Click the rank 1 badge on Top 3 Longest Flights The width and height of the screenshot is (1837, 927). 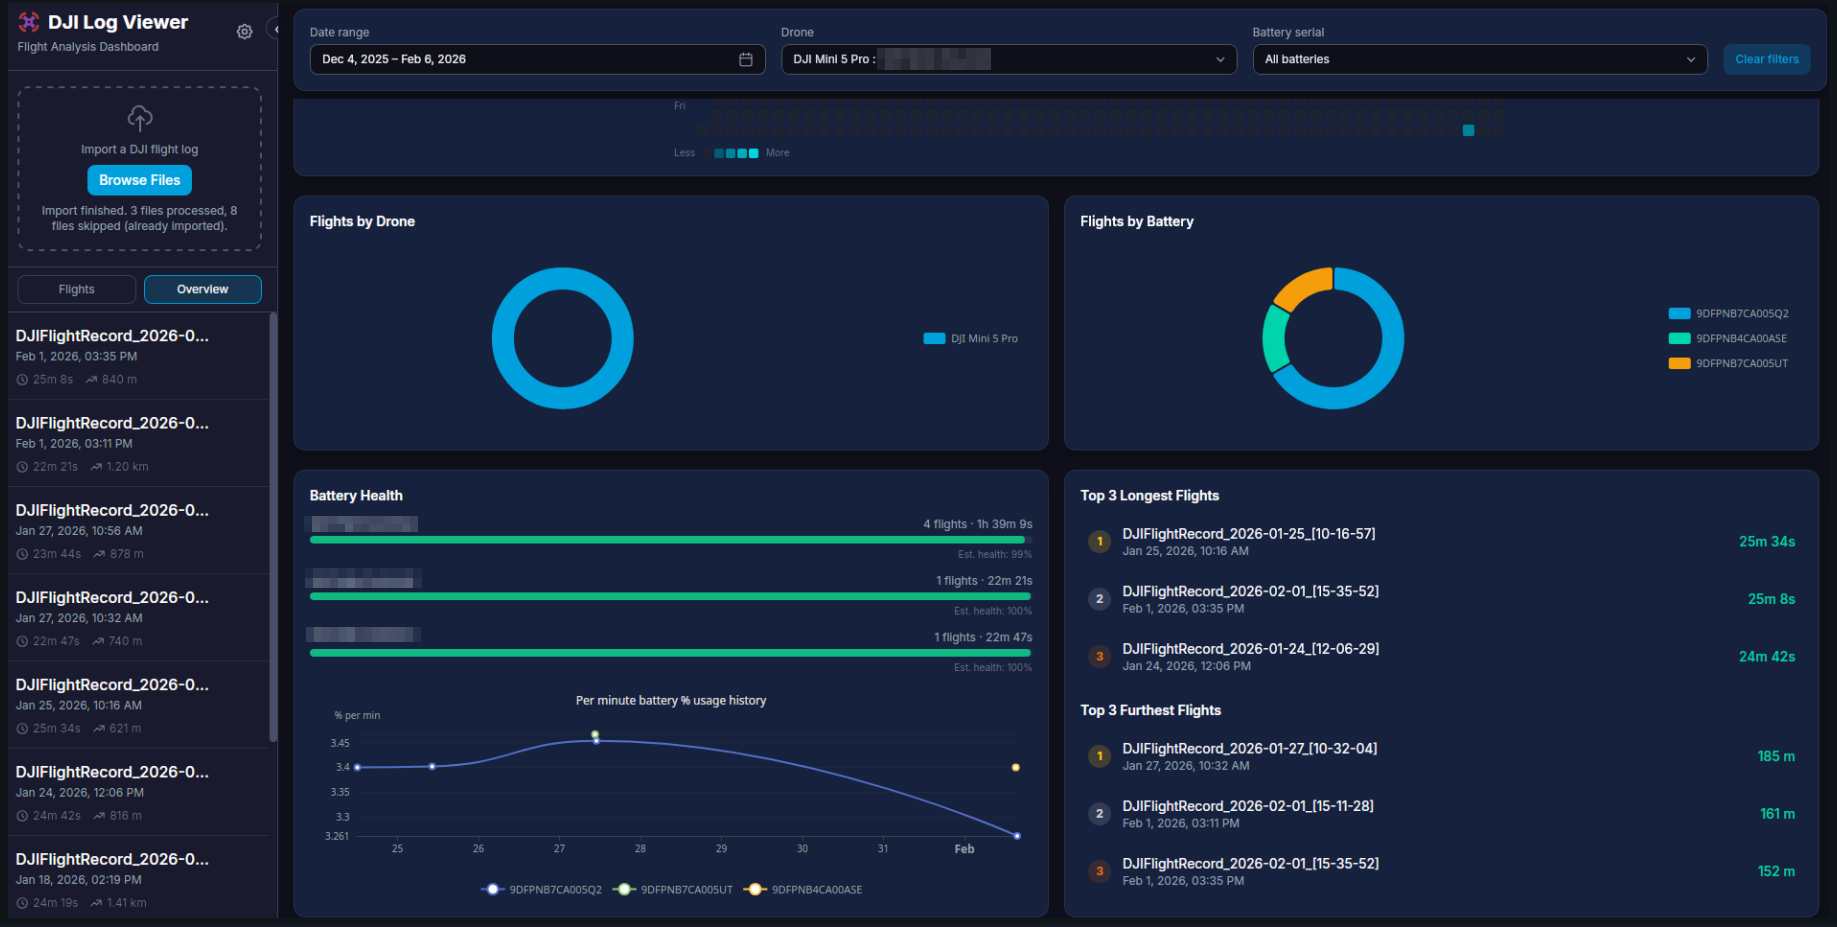[x=1099, y=541]
